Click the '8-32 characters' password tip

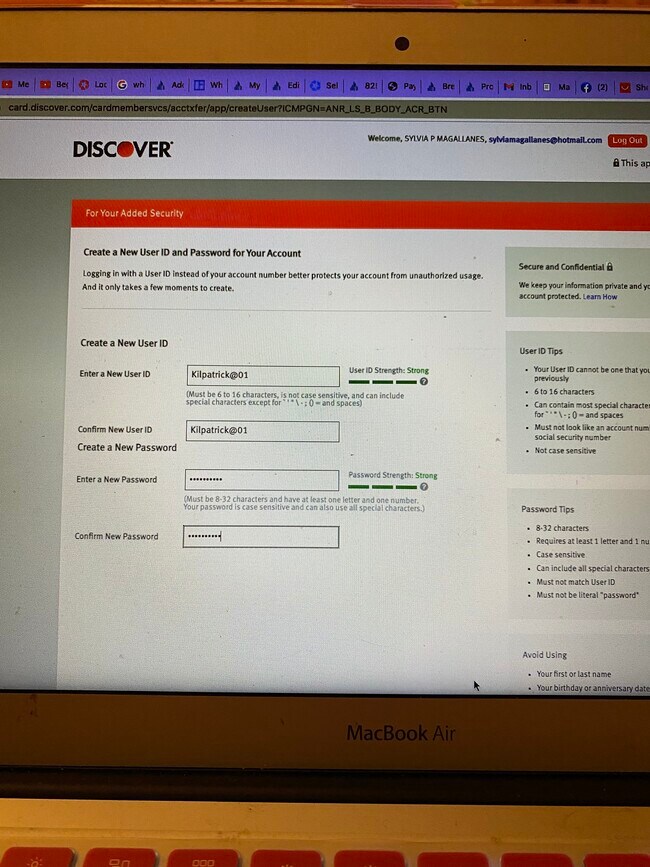point(562,528)
